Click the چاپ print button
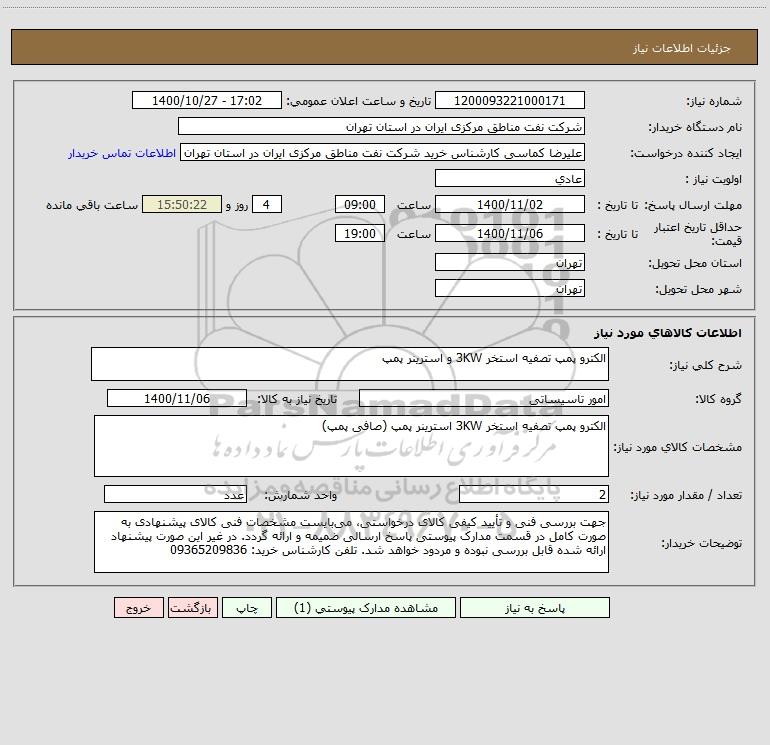The image size is (770, 745). pyautogui.click(x=247, y=608)
